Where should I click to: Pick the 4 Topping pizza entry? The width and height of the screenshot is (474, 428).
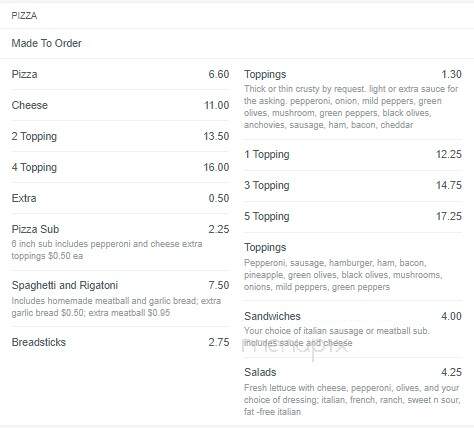click(x=120, y=167)
